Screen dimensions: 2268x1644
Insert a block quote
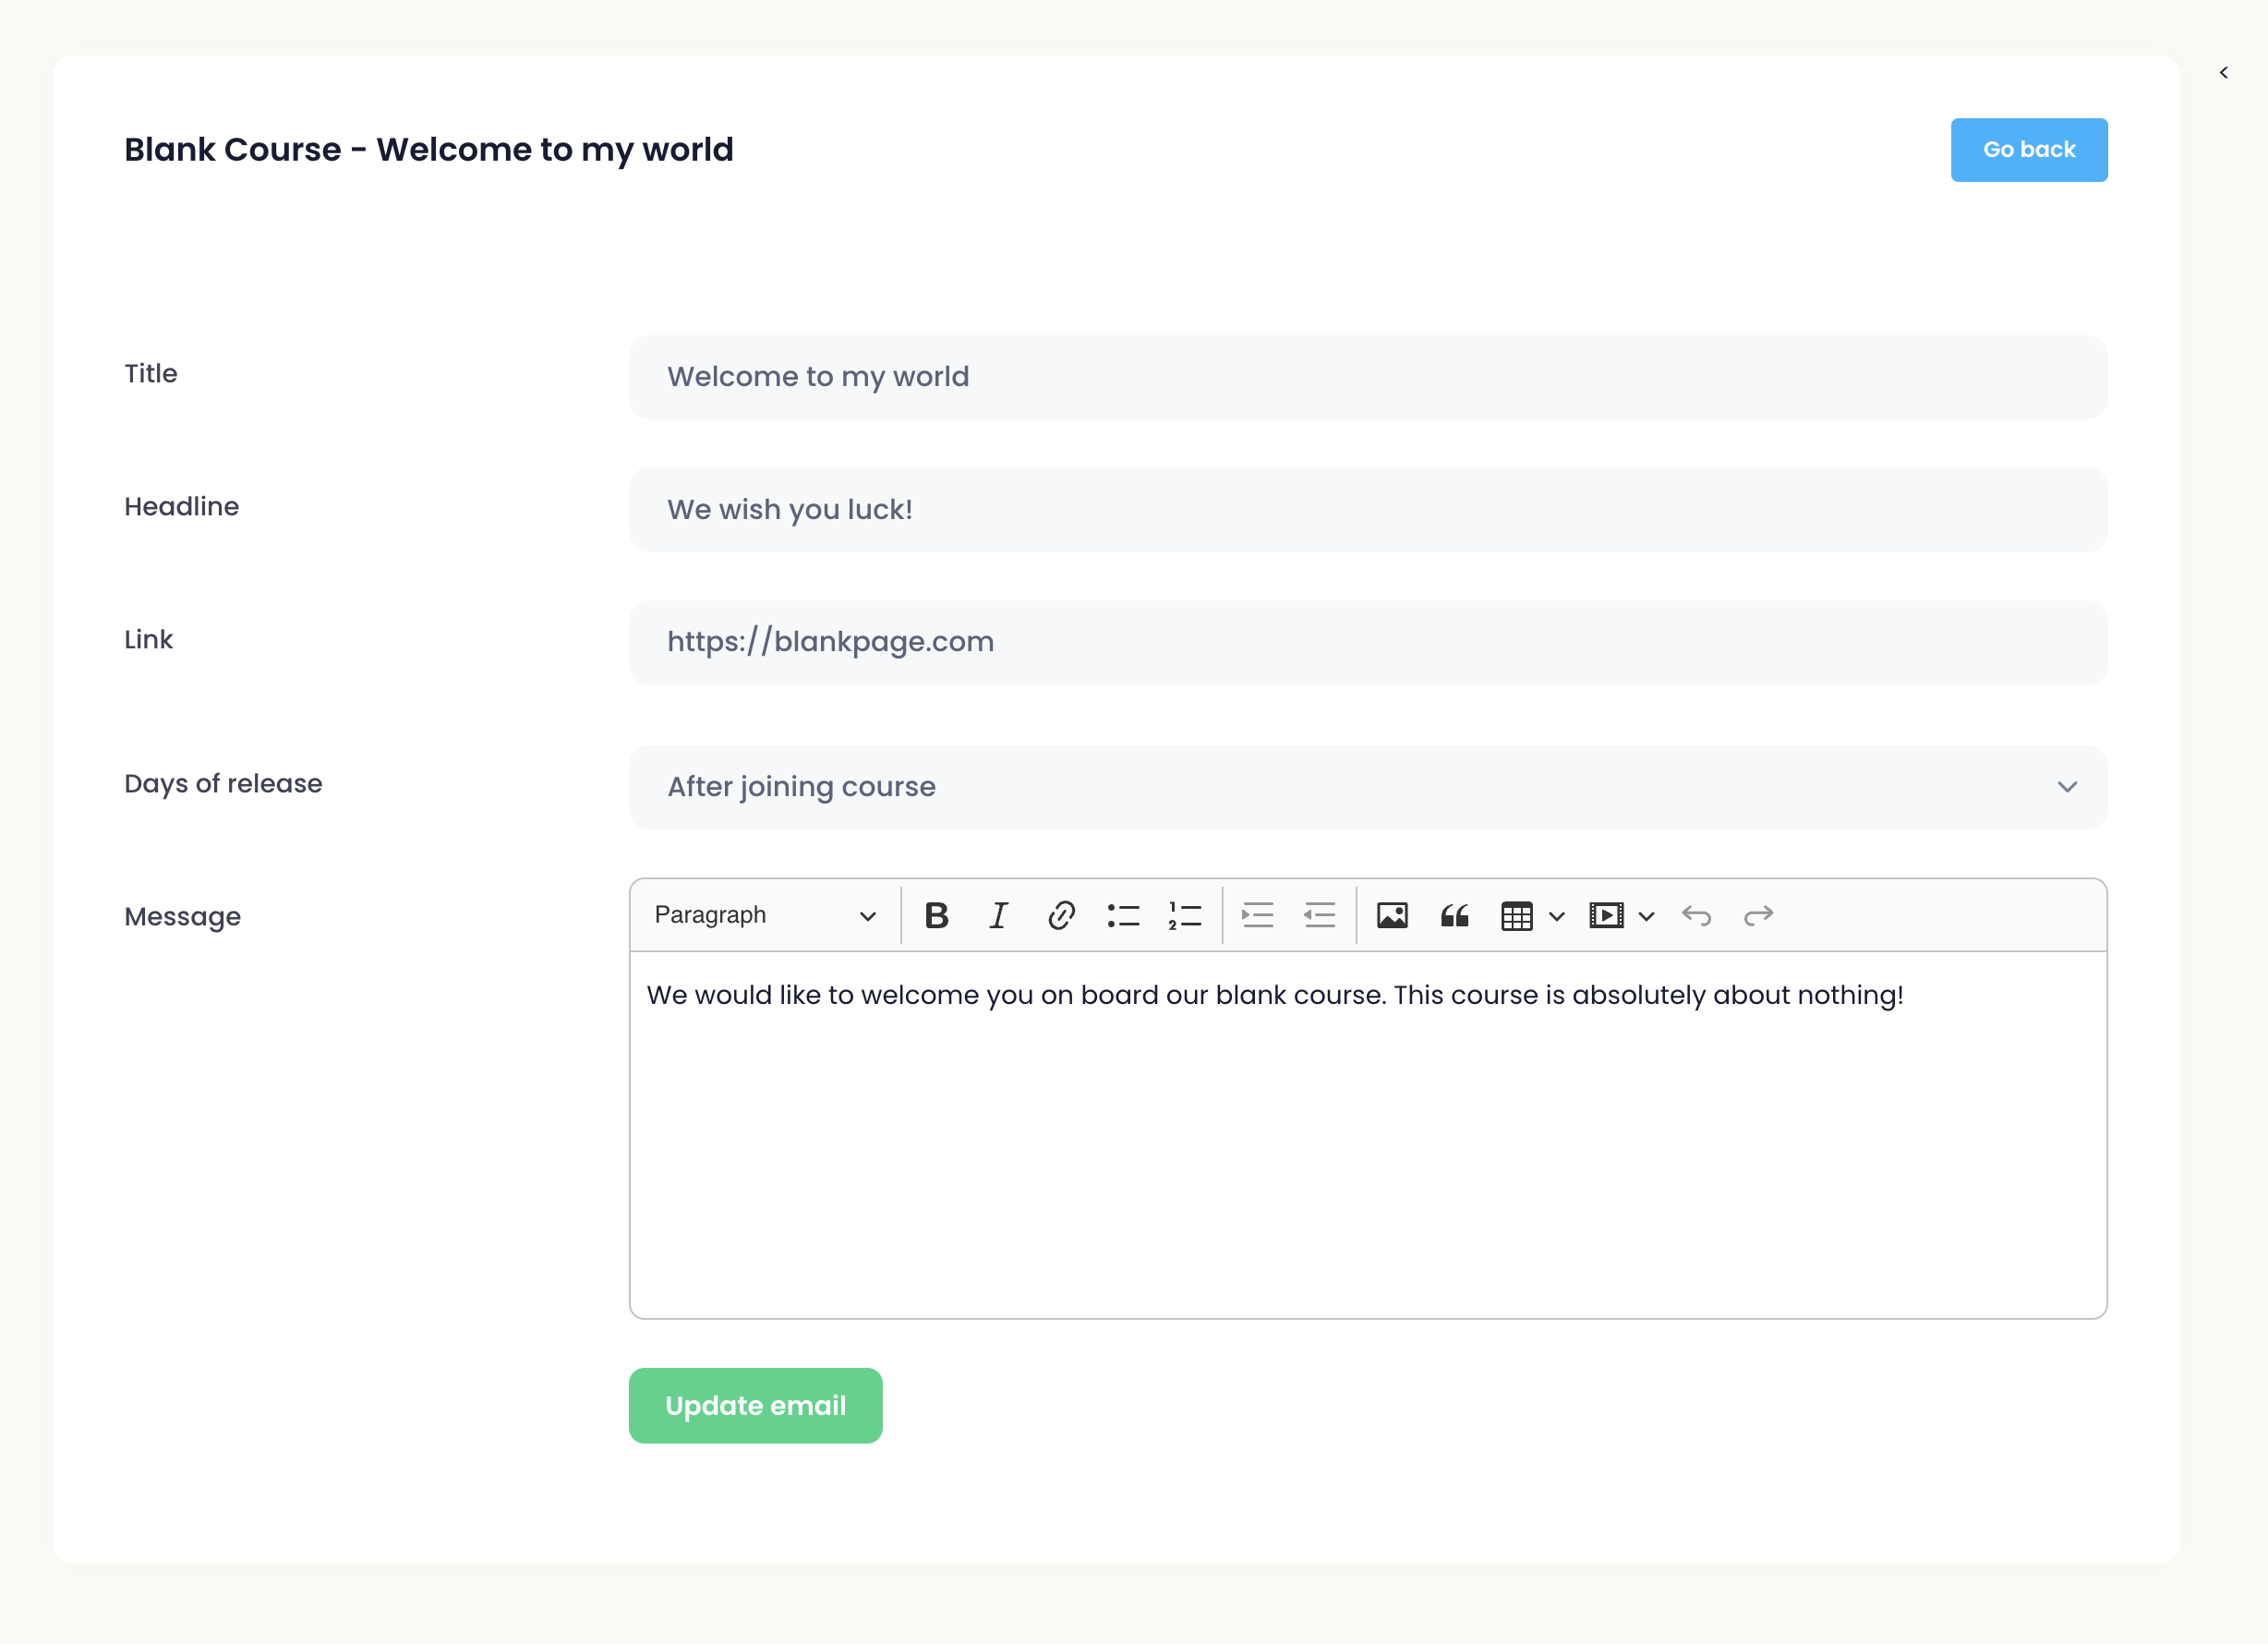(x=1454, y=915)
